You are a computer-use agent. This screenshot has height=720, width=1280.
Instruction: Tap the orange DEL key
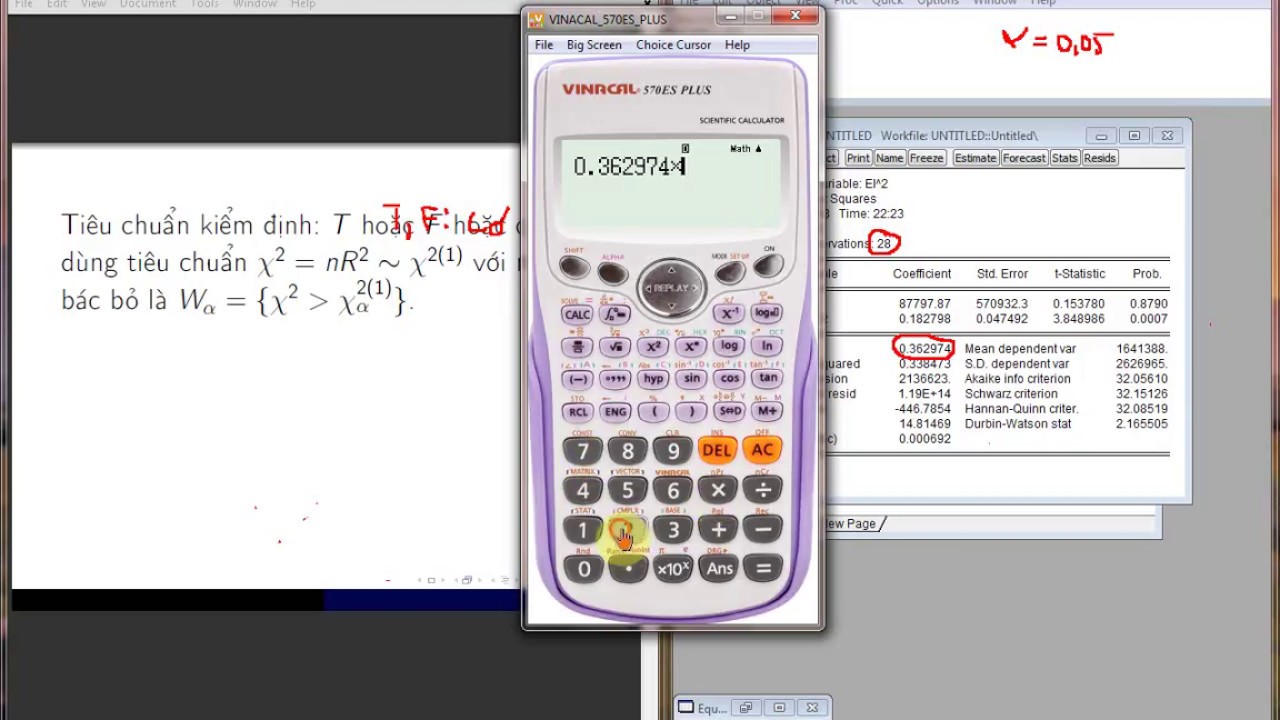717,450
